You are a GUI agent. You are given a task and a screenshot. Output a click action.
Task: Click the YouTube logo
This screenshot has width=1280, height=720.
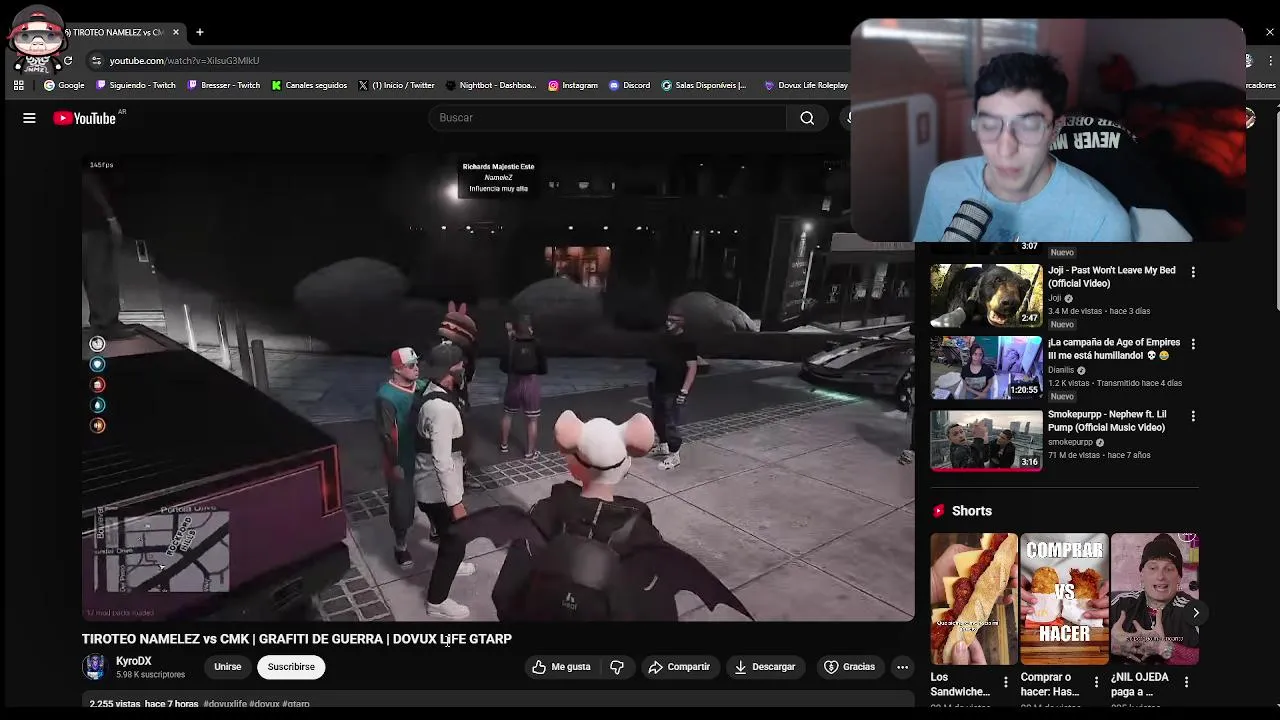[85, 118]
